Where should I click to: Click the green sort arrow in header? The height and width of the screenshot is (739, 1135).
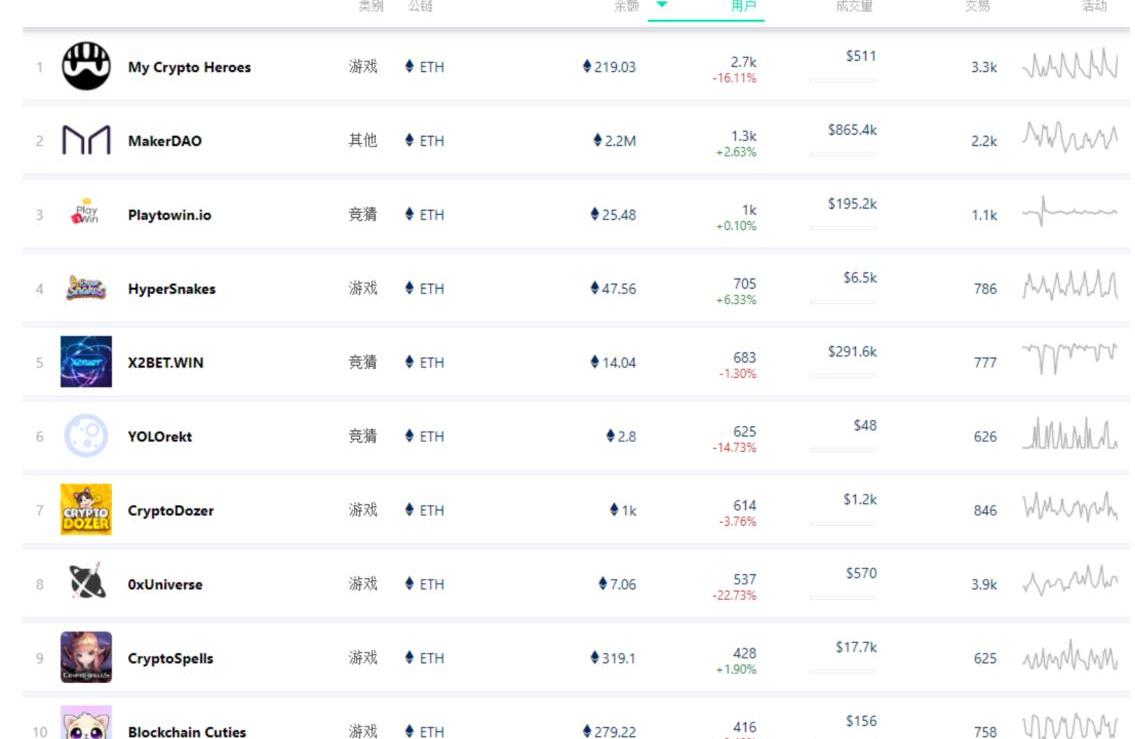[x=662, y=5]
